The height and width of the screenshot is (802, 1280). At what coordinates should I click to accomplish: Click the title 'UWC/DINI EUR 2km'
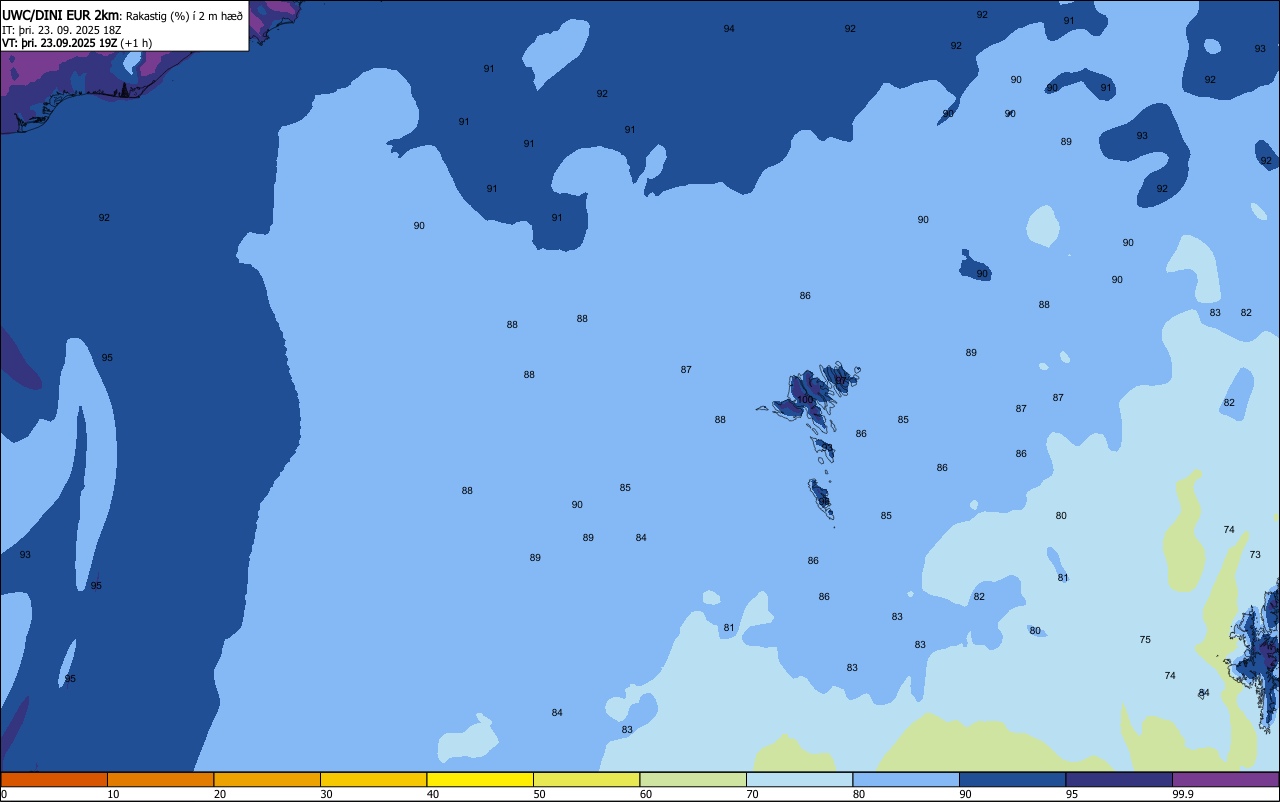(60, 15)
